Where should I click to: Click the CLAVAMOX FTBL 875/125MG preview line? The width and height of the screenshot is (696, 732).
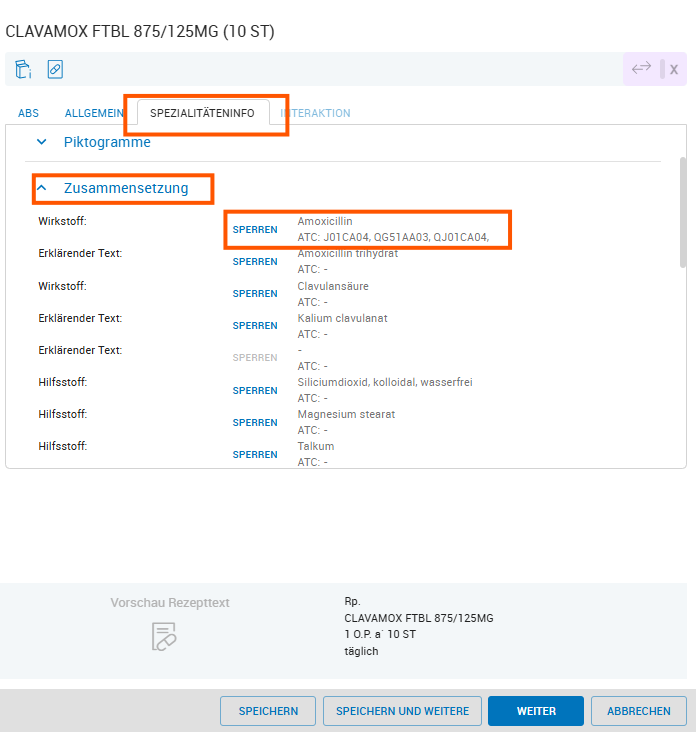[x=419, y=618]
